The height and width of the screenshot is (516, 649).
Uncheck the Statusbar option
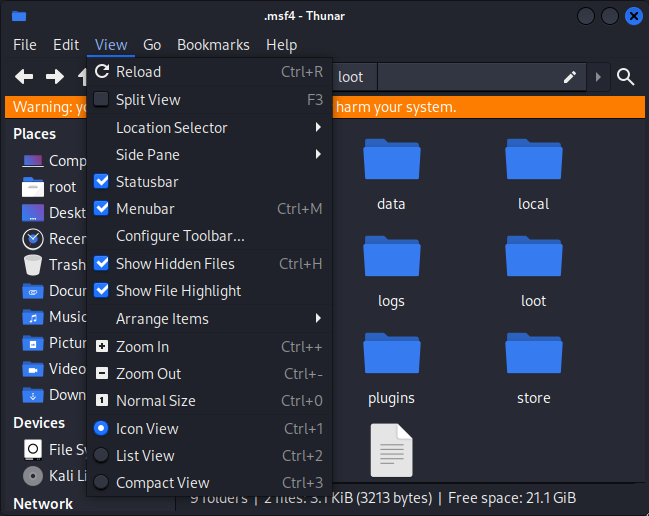[101, 181]
